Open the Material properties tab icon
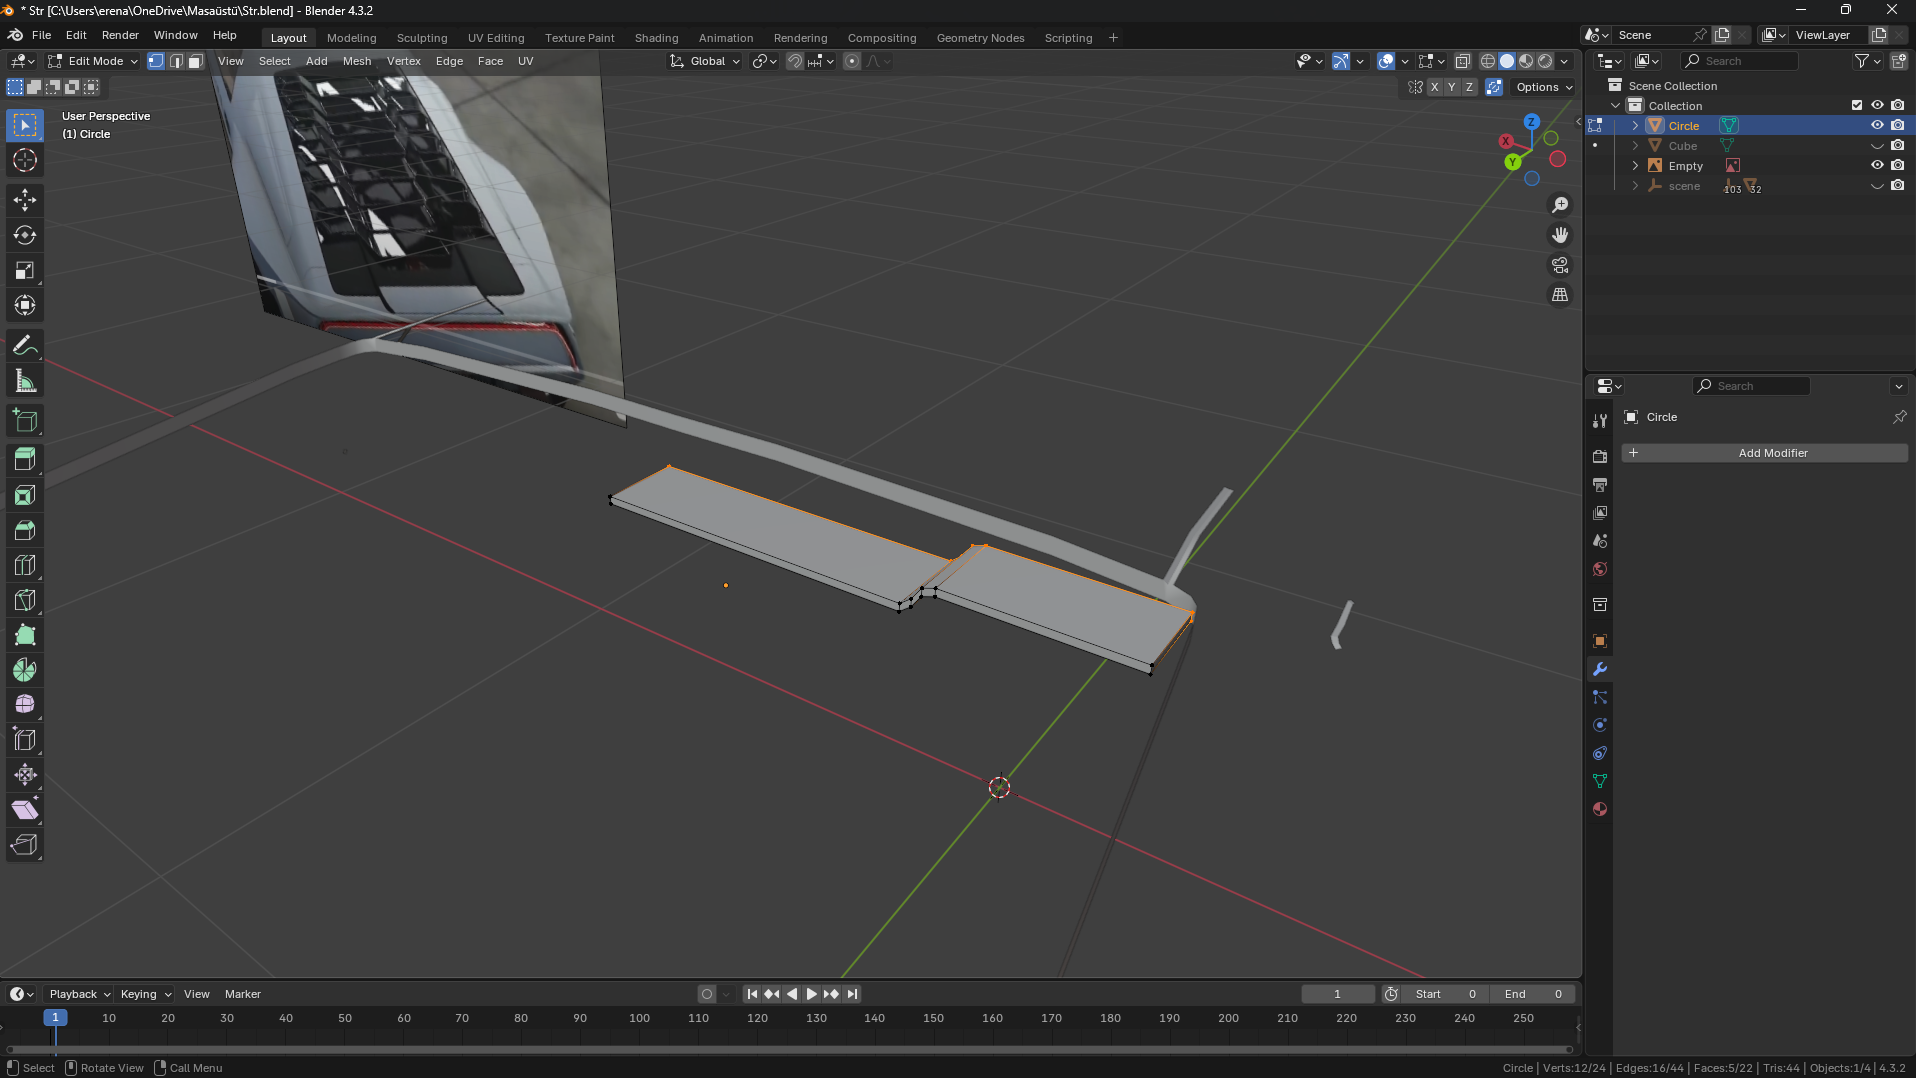The height and width of the screenshot is (1078, 1916). point(1600,809)
